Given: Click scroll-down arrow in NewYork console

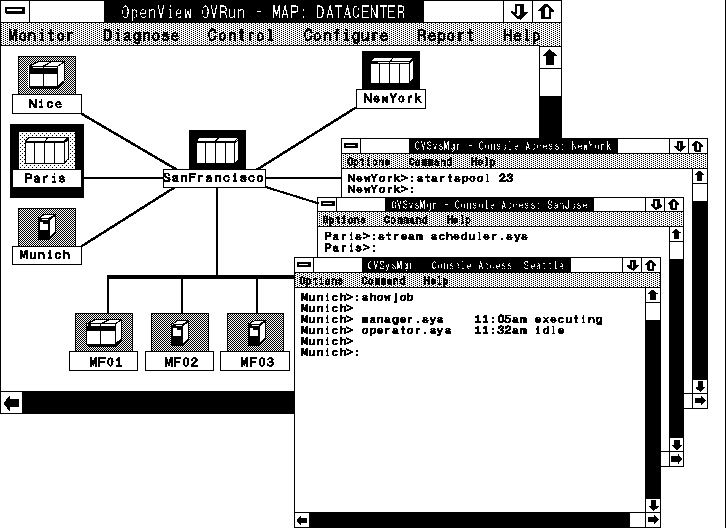Looking at the screenshot, I should click(x=700, y=386).
